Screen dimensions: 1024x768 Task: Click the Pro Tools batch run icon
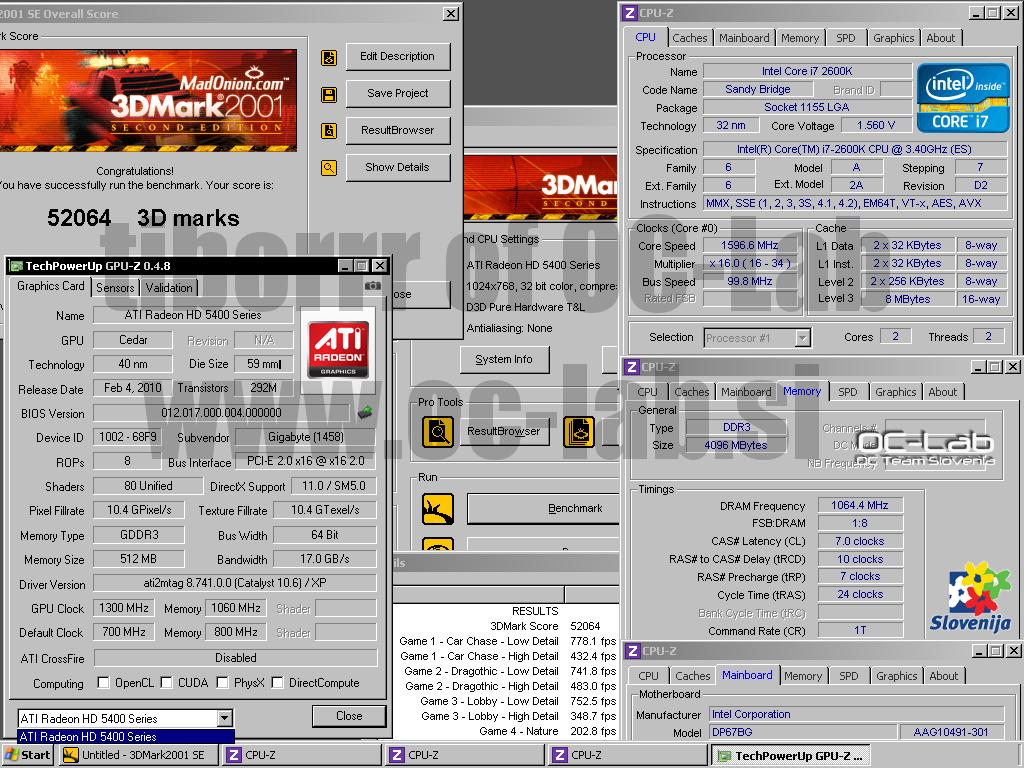pos(579,432)
